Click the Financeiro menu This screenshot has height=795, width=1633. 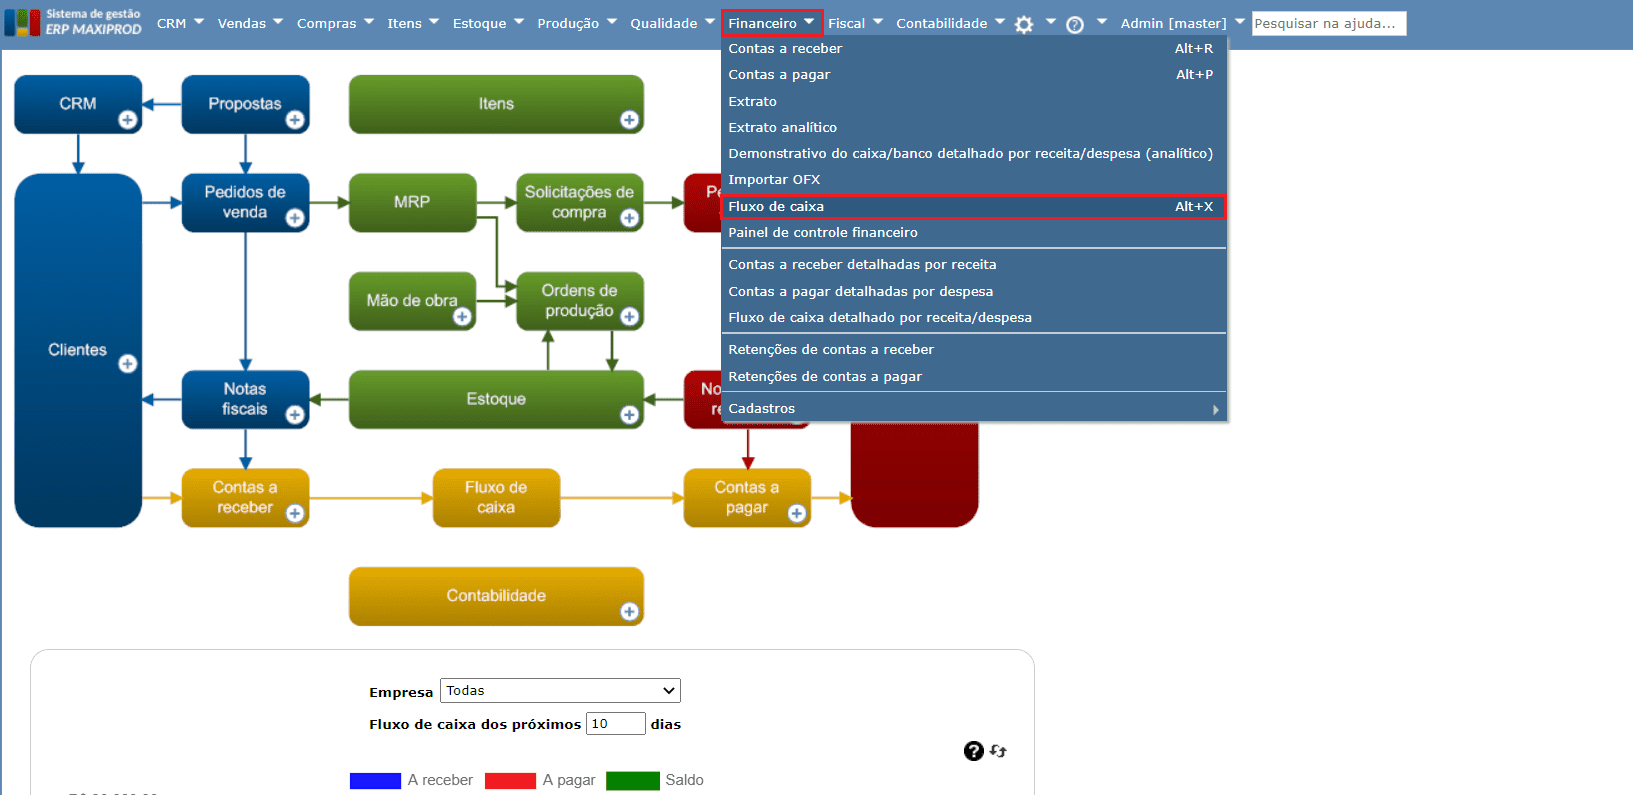pyautogui.click(x=771, y=23)
